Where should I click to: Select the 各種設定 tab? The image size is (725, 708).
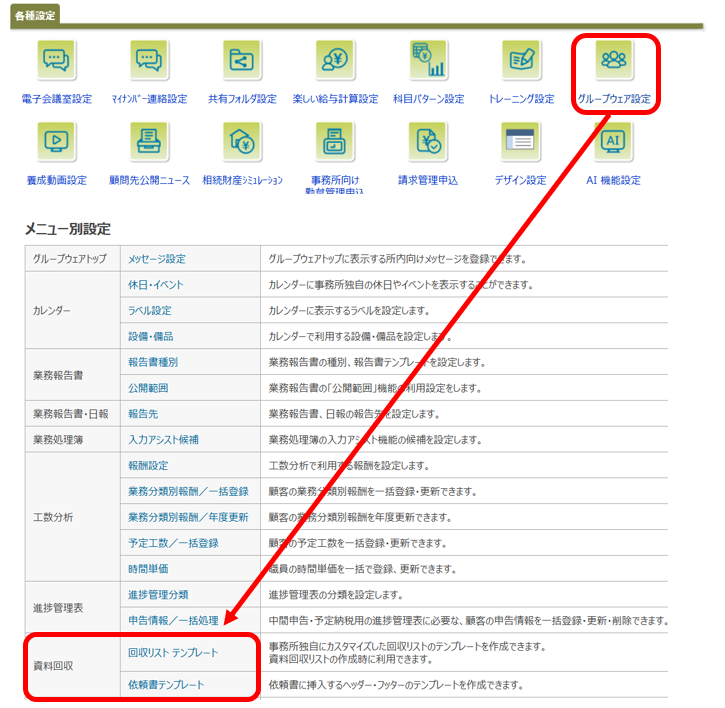pos(35,15)
